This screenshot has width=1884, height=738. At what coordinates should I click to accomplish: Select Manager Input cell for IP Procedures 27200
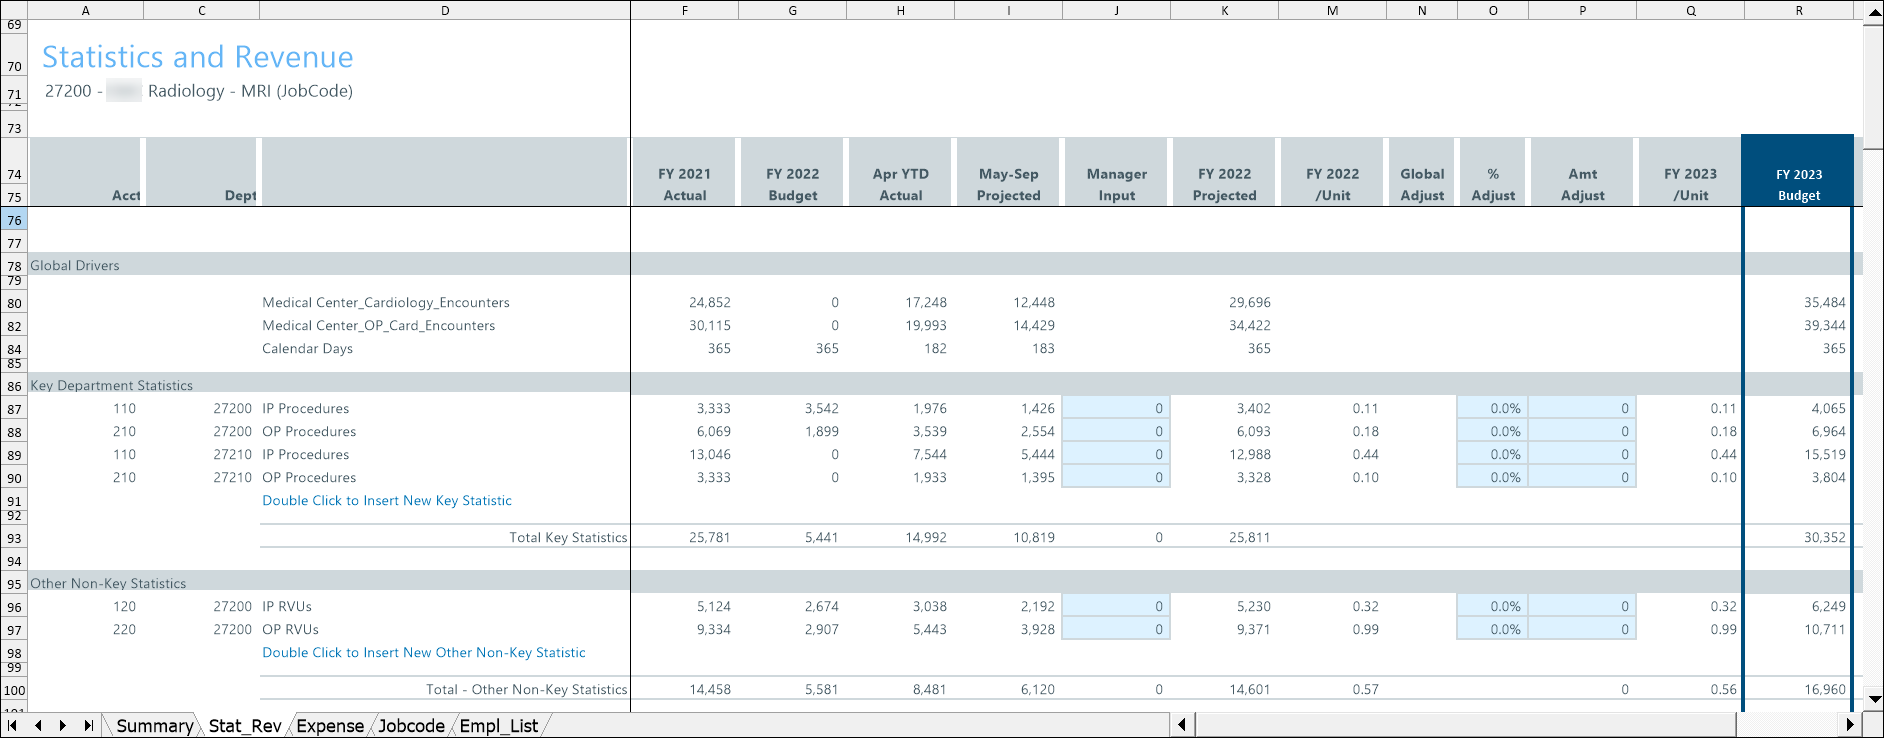[1116, 409]
